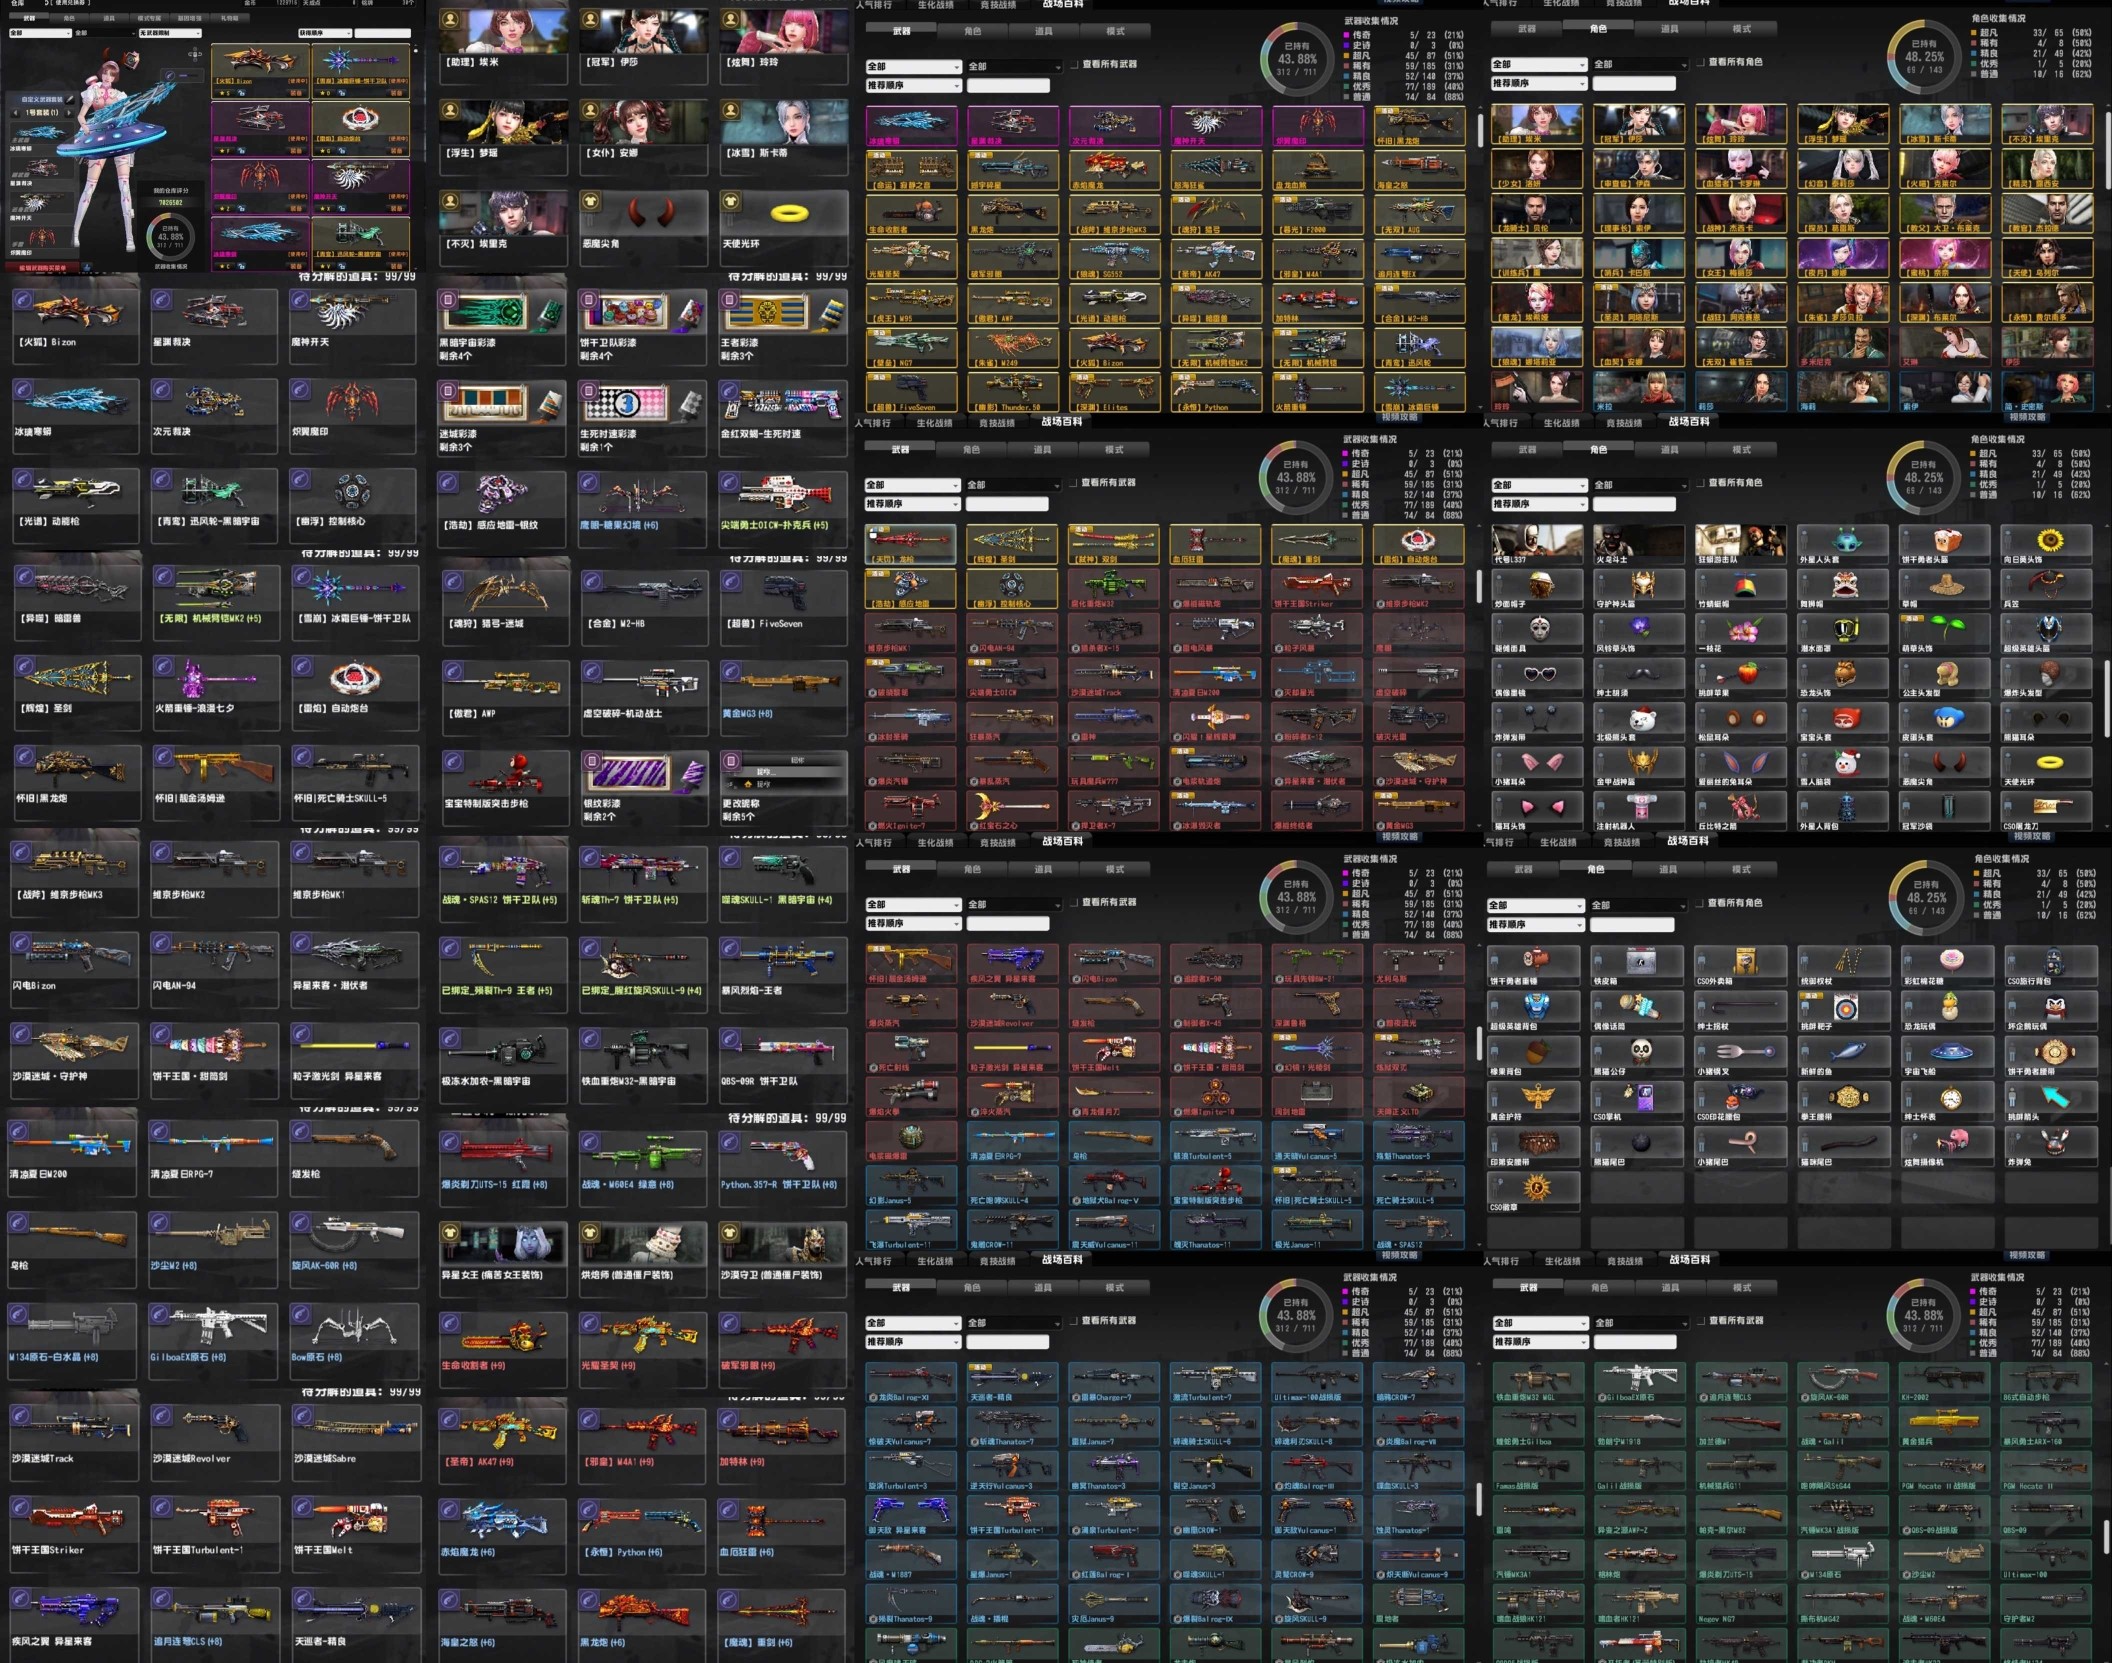The height and width of the screenshot is (1663, 2112).
Task: Click 装备 on the 【火狐】Bizon card
Action: [x=296, y=93]
